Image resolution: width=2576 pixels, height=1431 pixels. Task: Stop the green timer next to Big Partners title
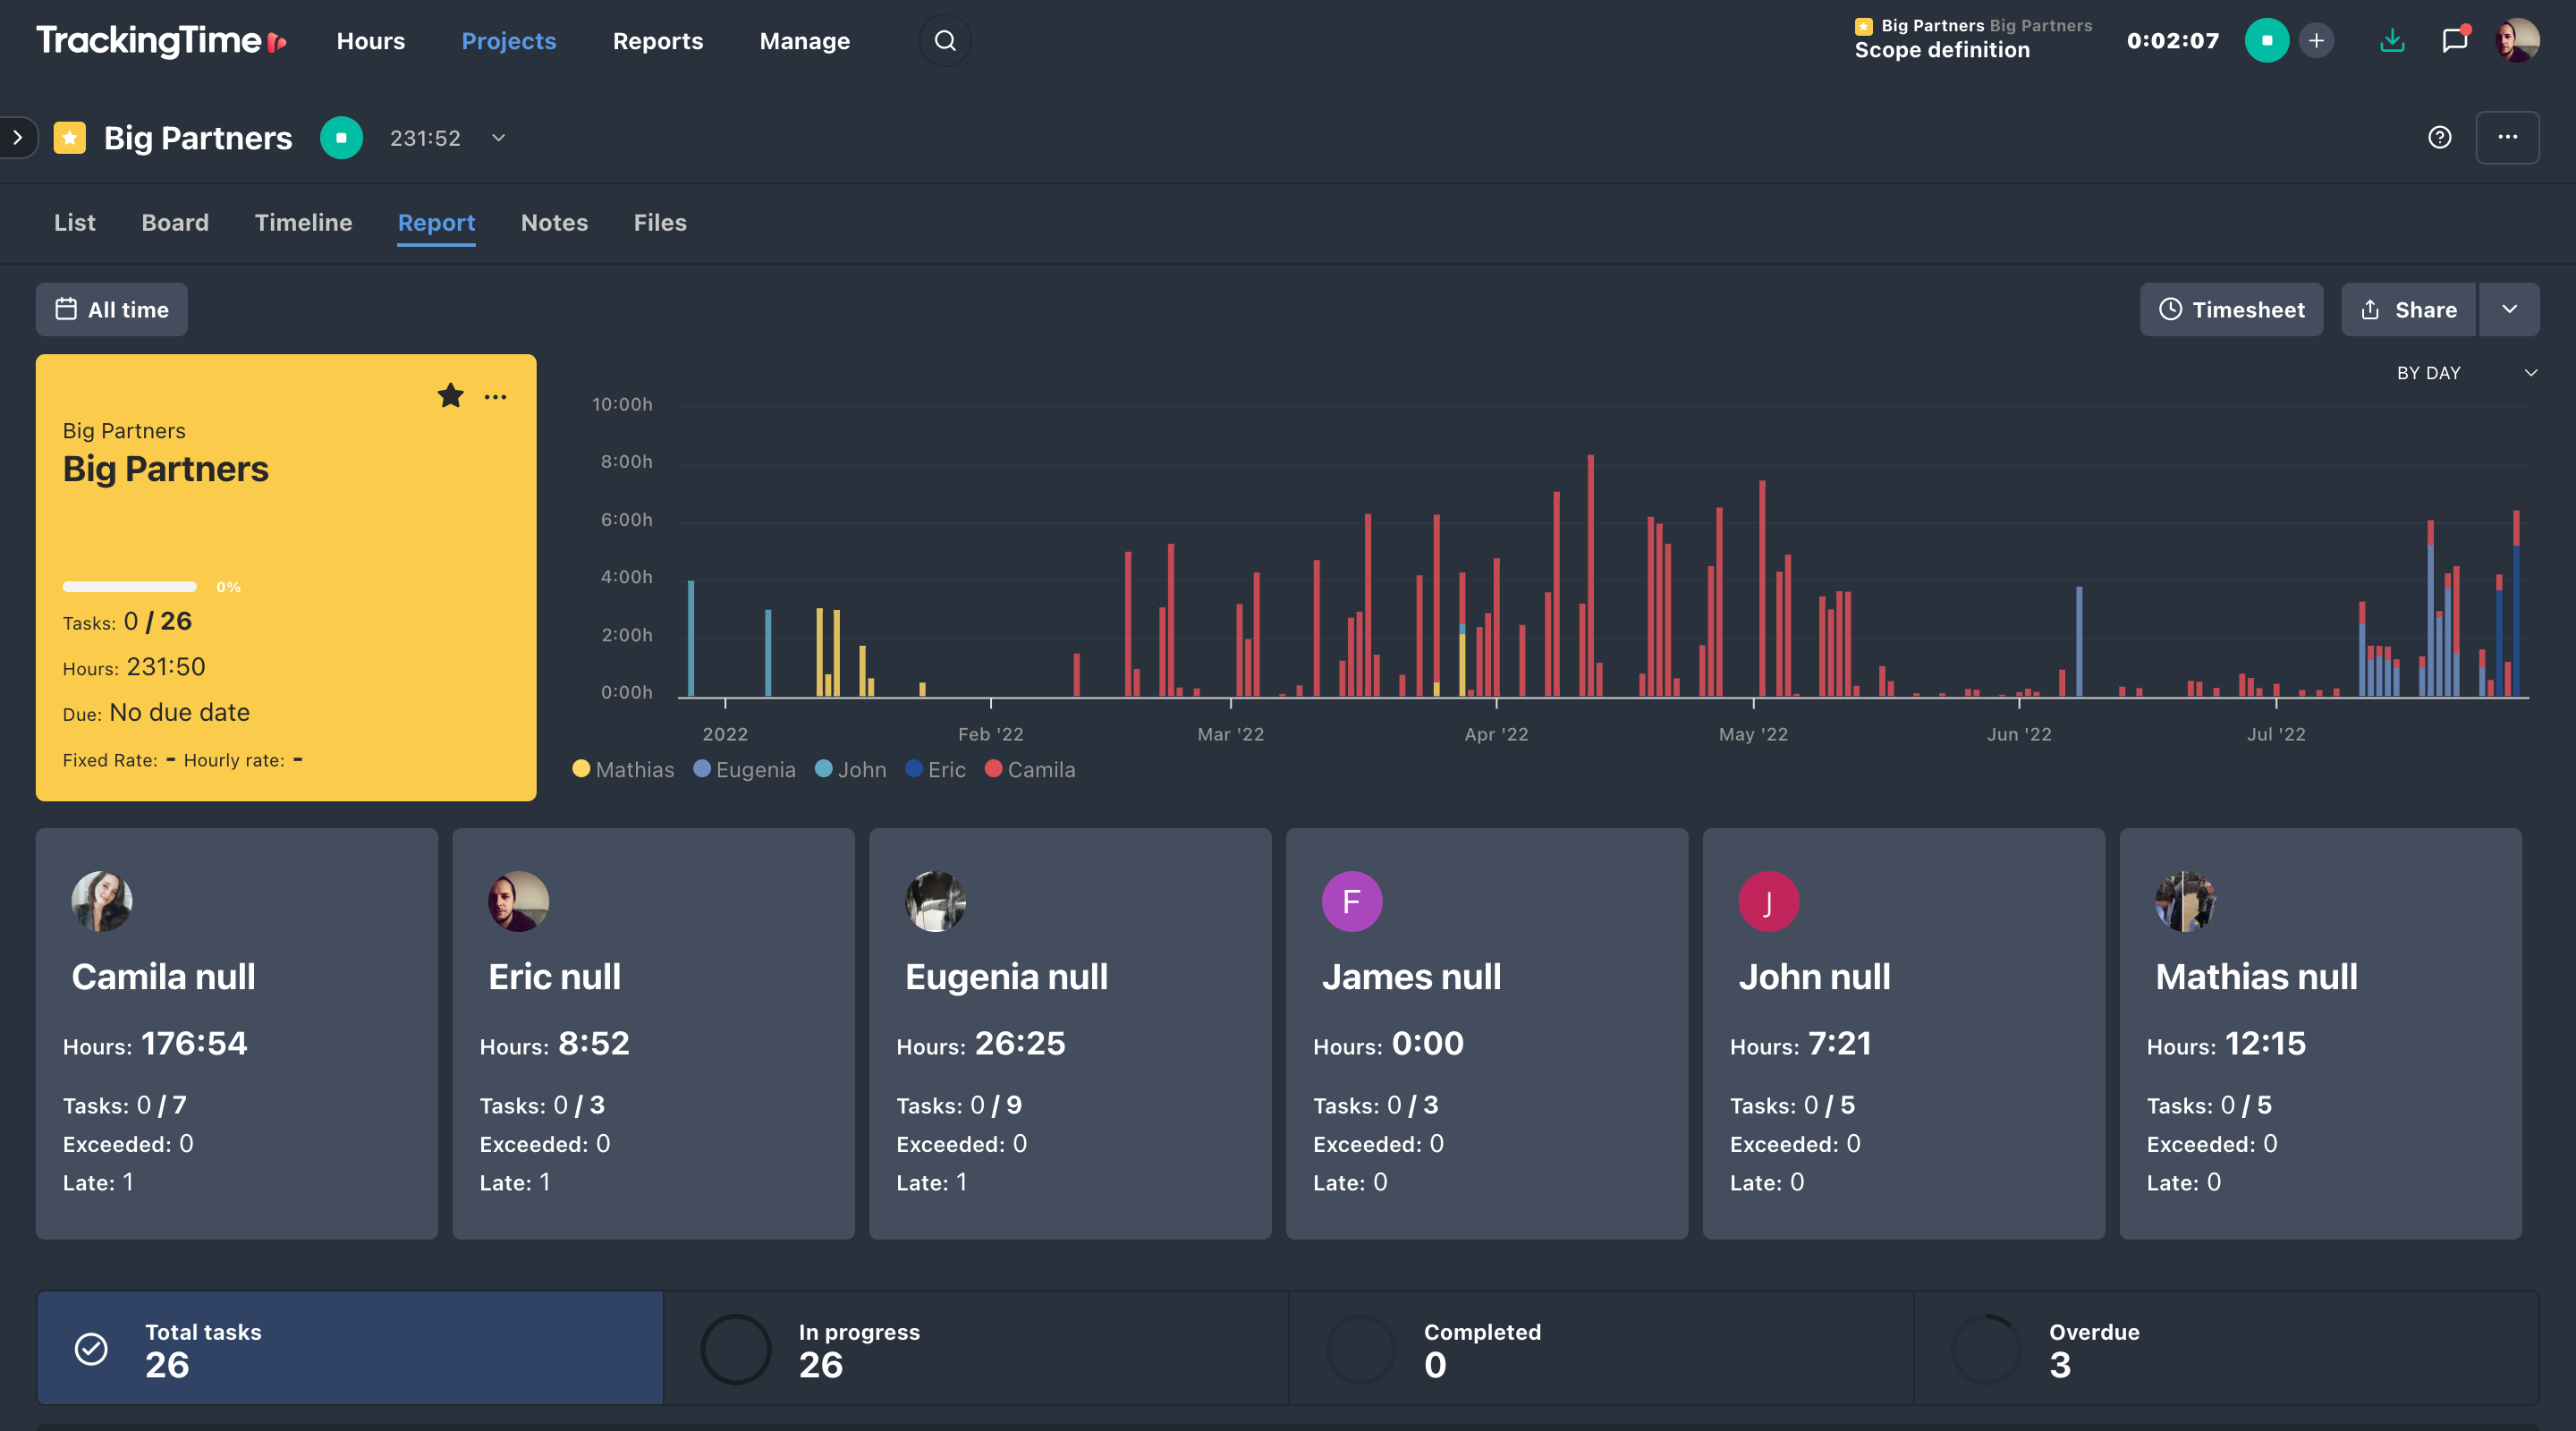(341, 138)
